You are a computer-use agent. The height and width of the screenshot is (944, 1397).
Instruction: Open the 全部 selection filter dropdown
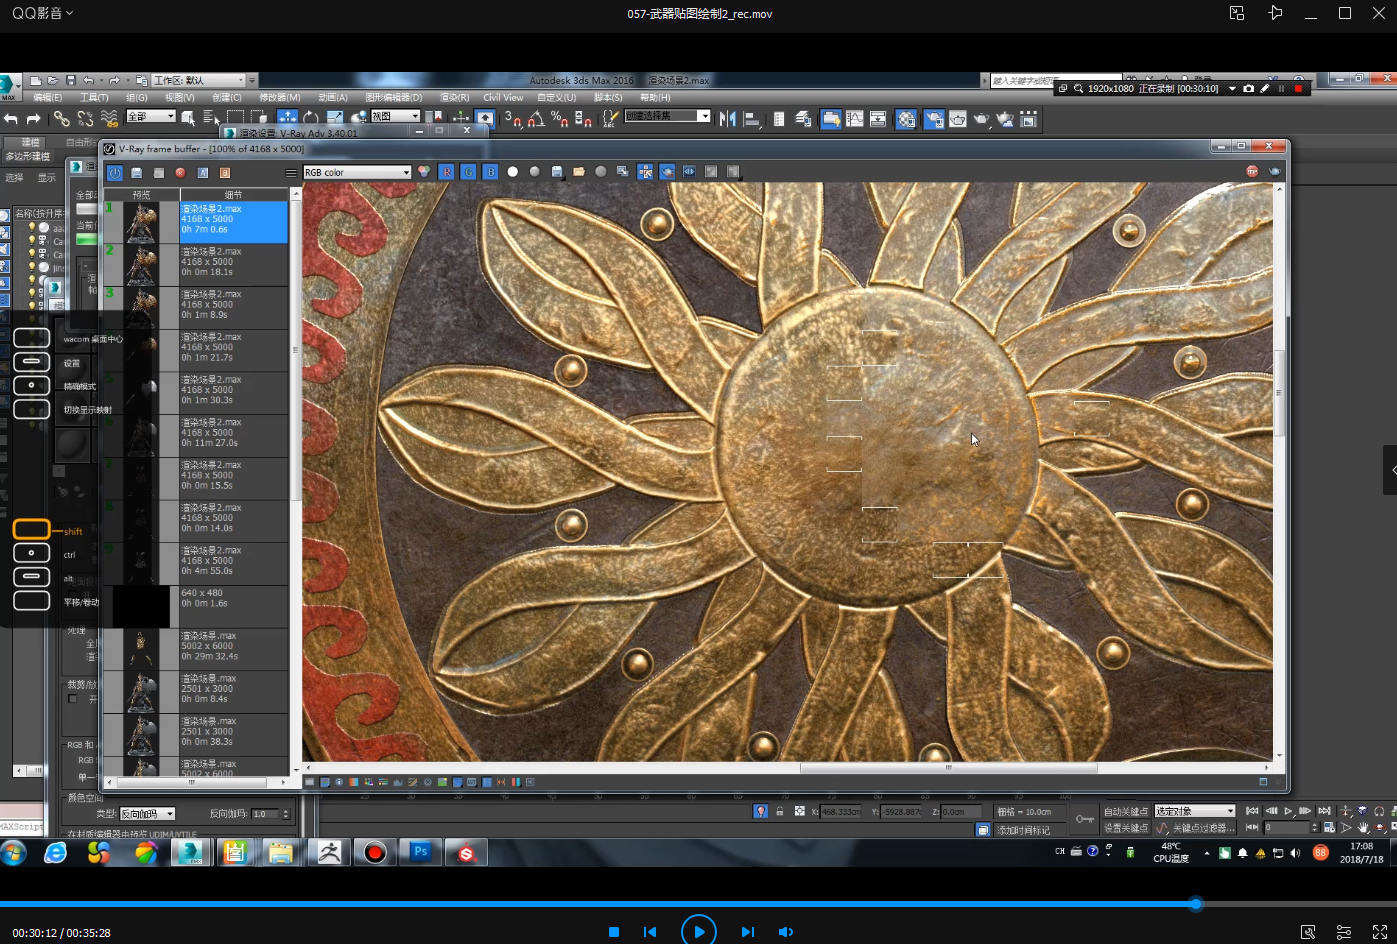coord(151,117)
